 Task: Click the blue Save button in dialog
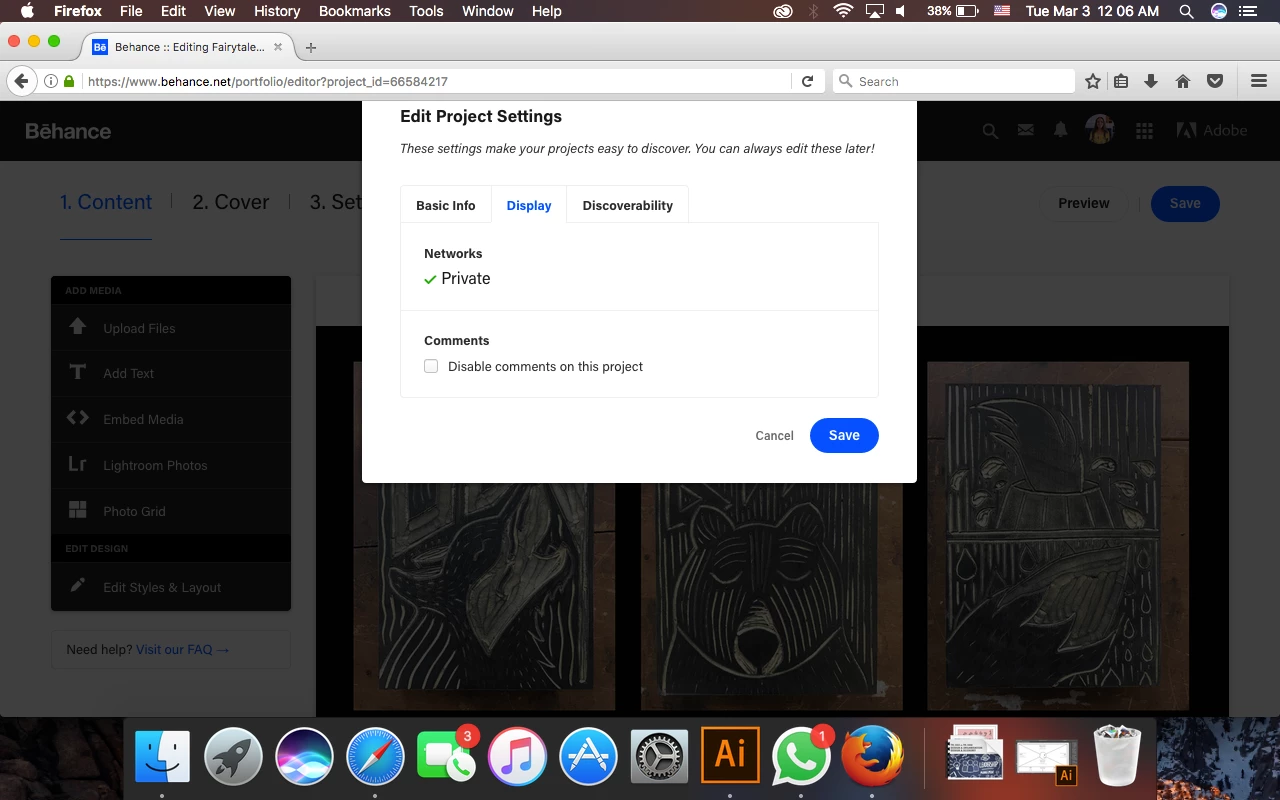(x=844, y=435)
